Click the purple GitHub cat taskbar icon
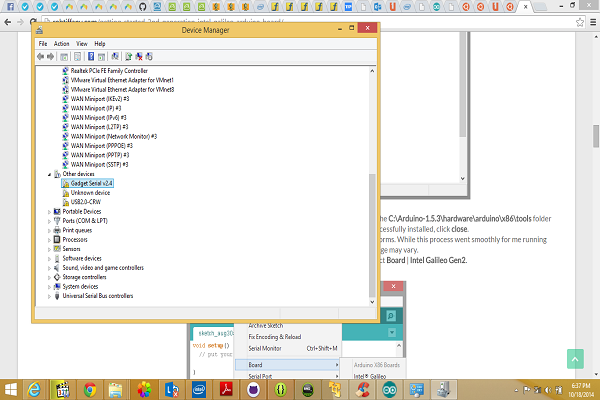 point(253,390)
